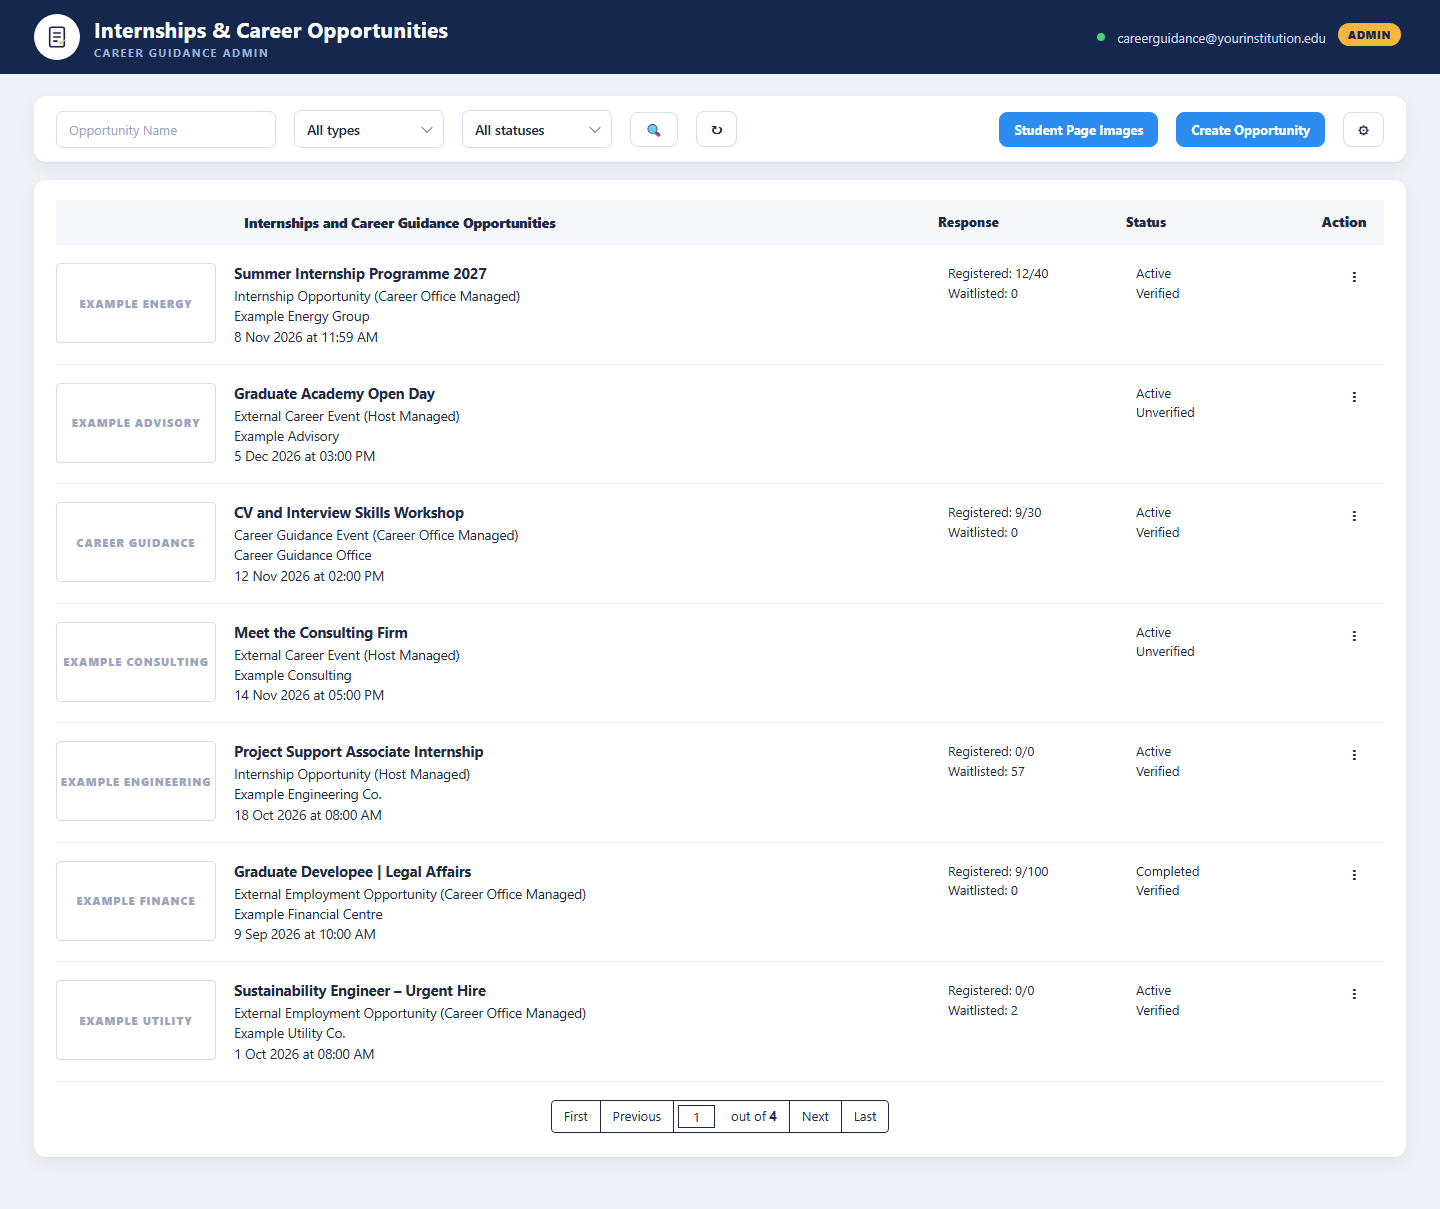Jump to Last page
This screenshot has width=1440, height=1209.
[x=865, y=1117]
